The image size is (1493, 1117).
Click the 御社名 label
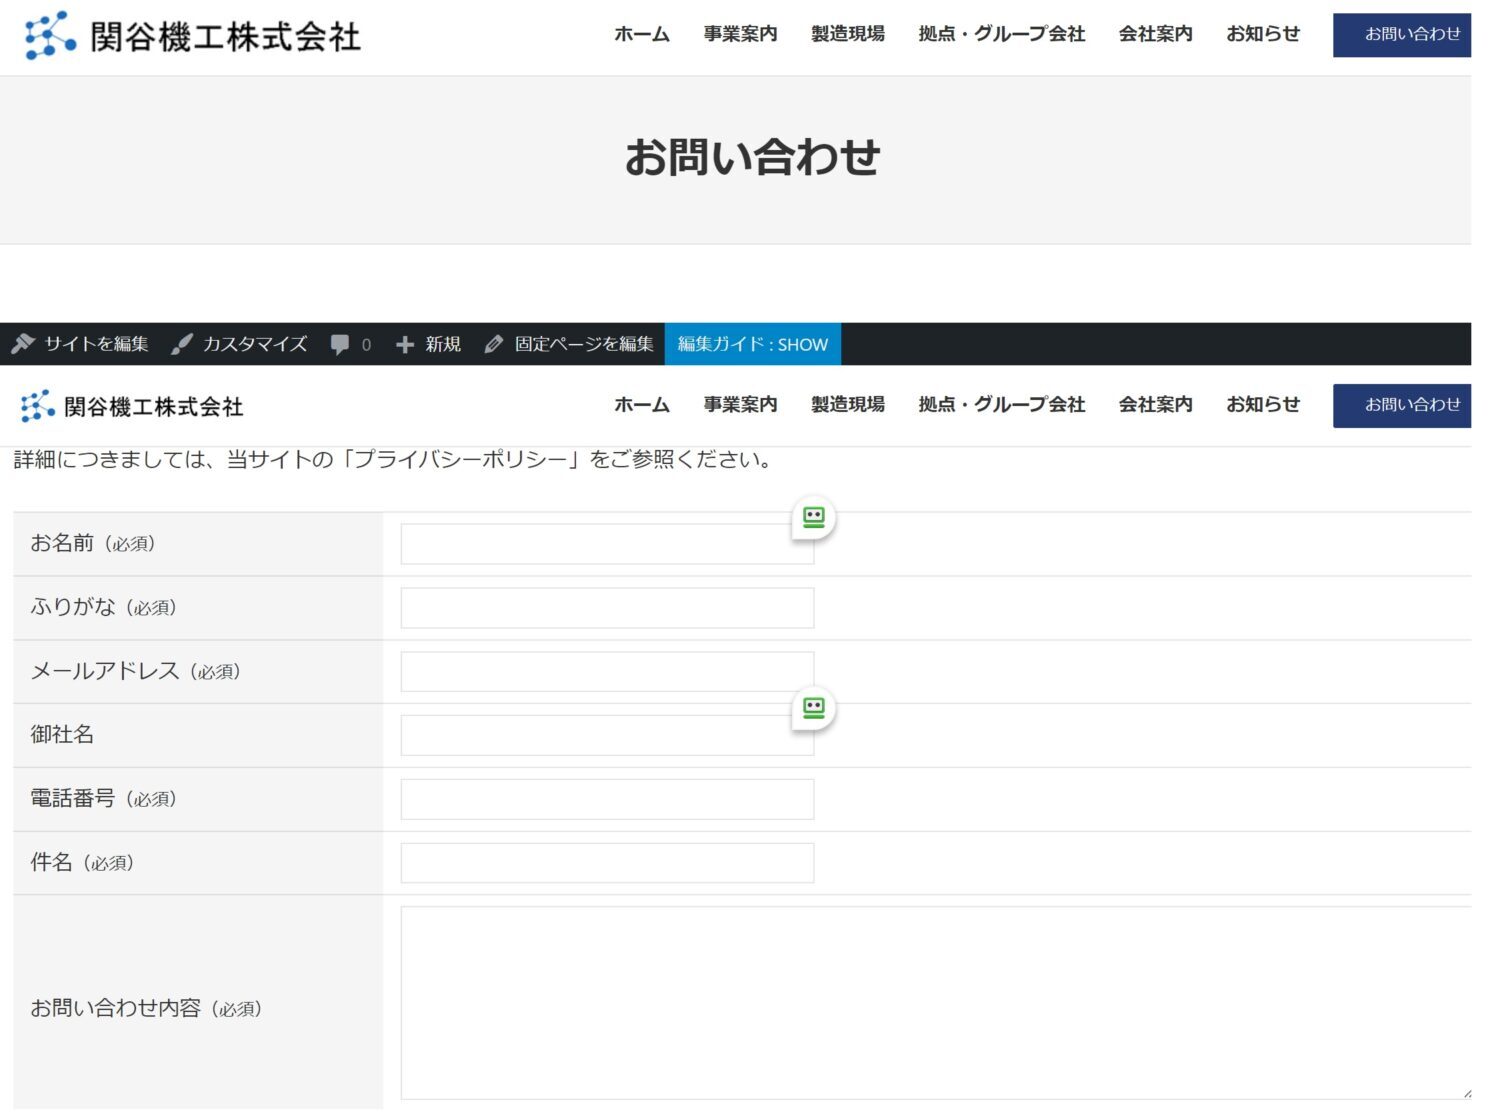[x=62, y=734]
